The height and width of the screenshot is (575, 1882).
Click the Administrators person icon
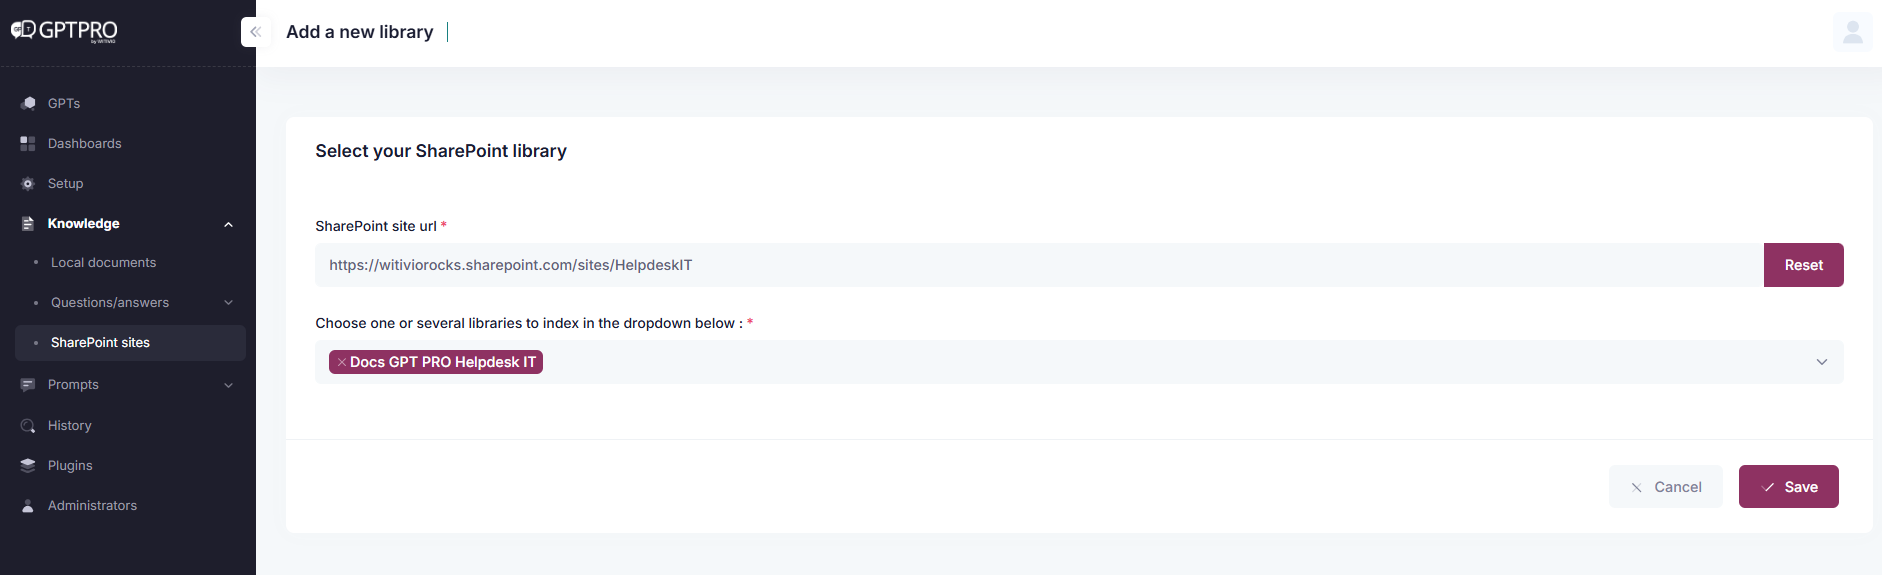28,506
